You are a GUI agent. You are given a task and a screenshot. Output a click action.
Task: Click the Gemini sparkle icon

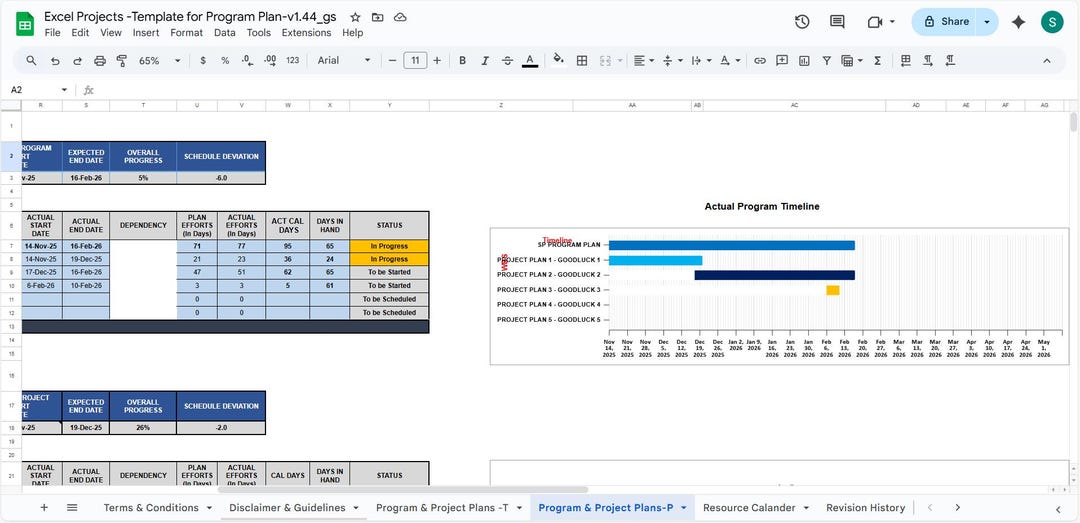pyautogui.click(x=1019, y=22)
